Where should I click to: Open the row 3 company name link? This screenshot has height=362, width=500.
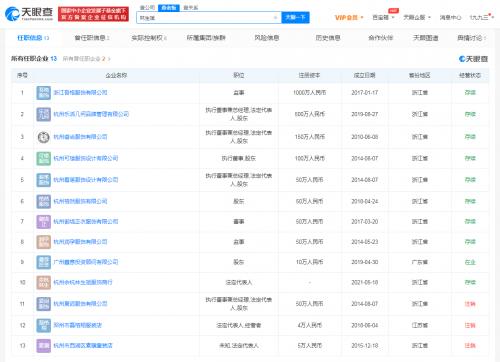[80, 137]
